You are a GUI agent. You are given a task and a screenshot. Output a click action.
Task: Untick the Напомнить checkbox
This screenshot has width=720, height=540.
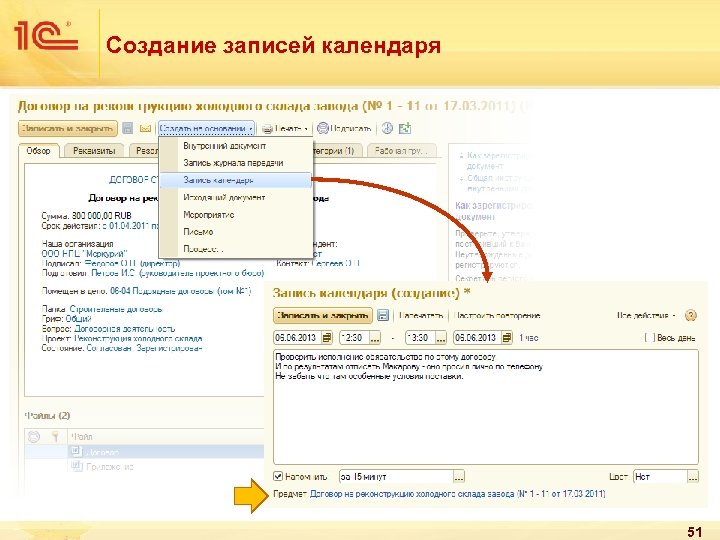pyautogui.click(x=278, y=476)
